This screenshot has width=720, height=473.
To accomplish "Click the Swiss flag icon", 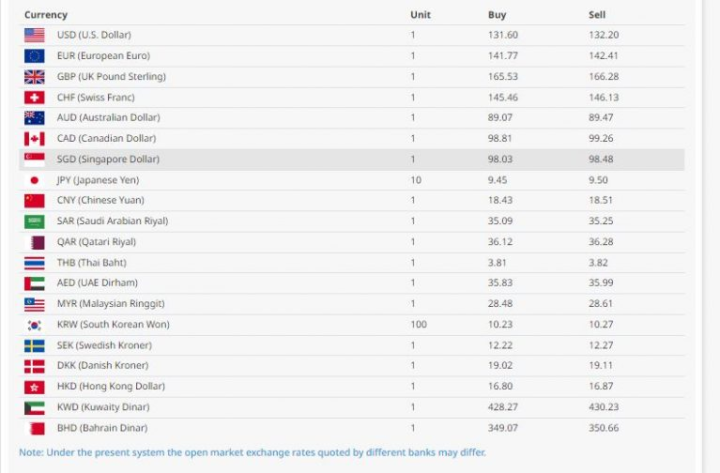I will [34, 98].
